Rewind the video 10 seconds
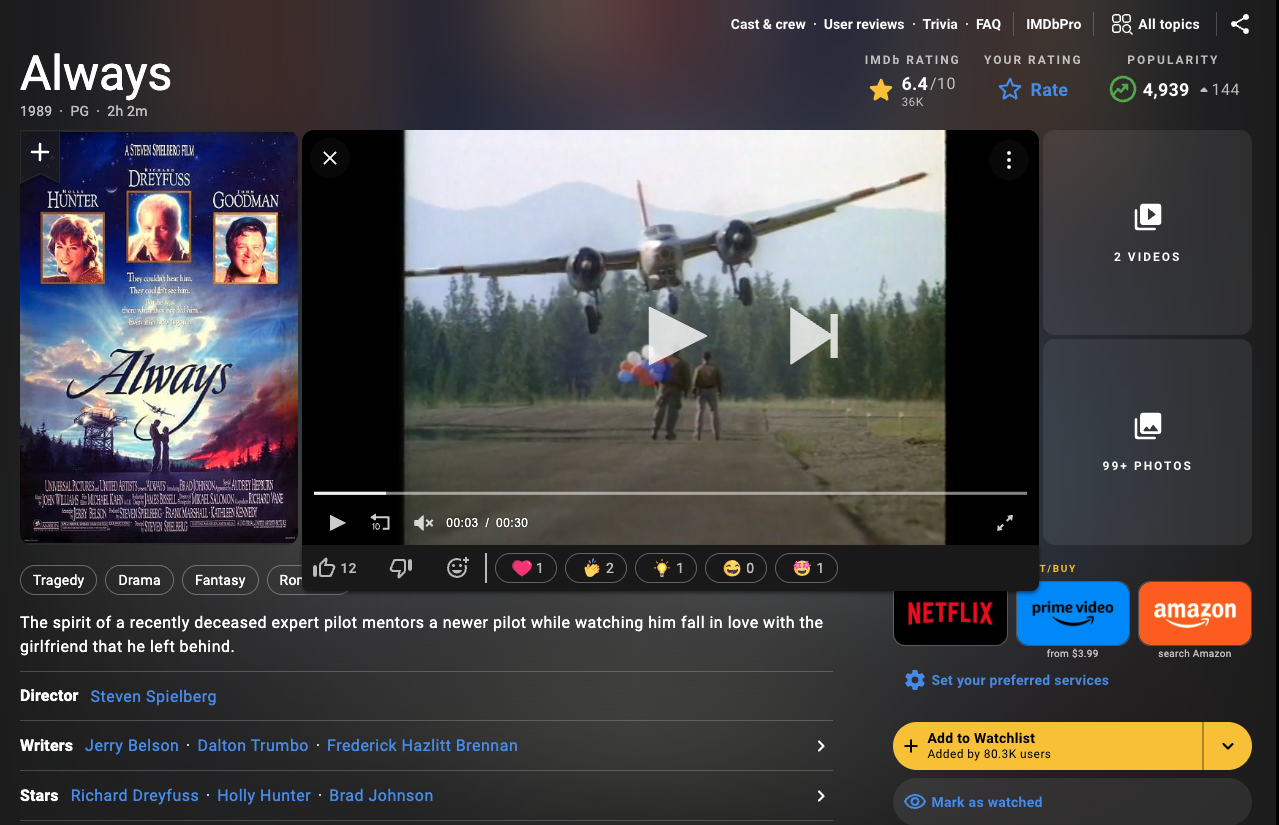This screenshot has height=825, width=1279. (380, 522)
